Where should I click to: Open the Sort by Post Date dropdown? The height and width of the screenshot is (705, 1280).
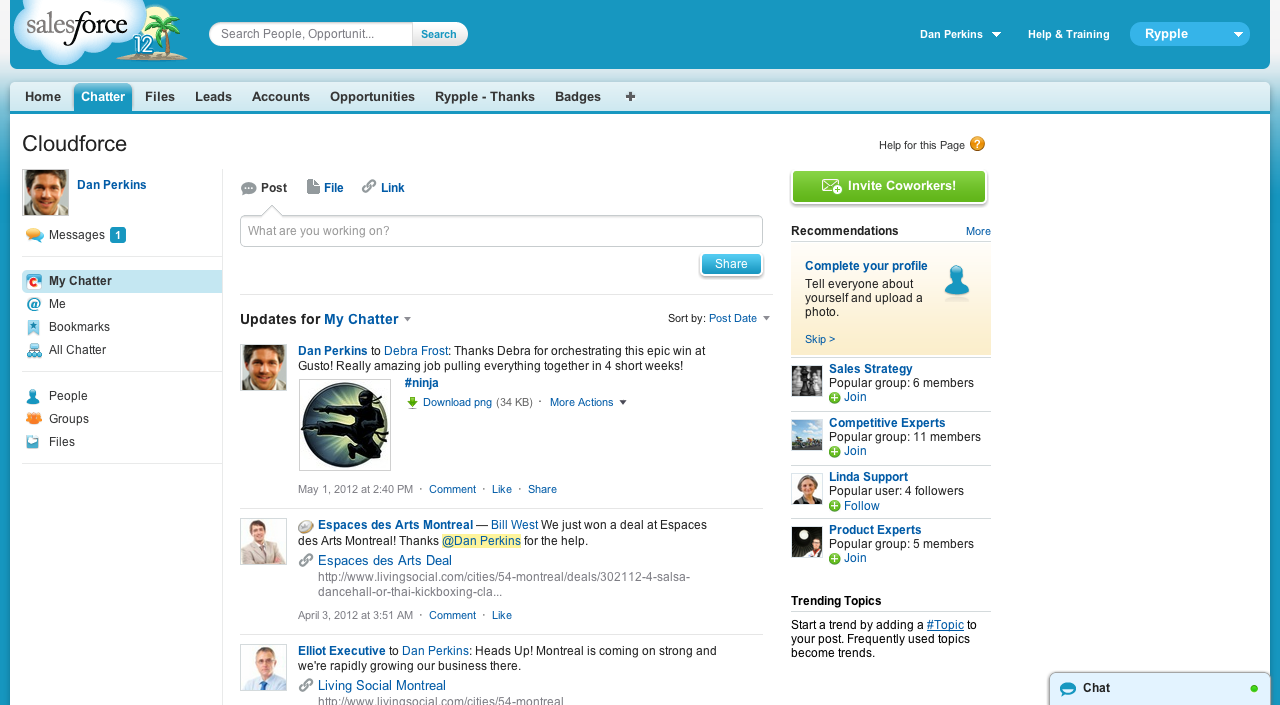(767, 318)
